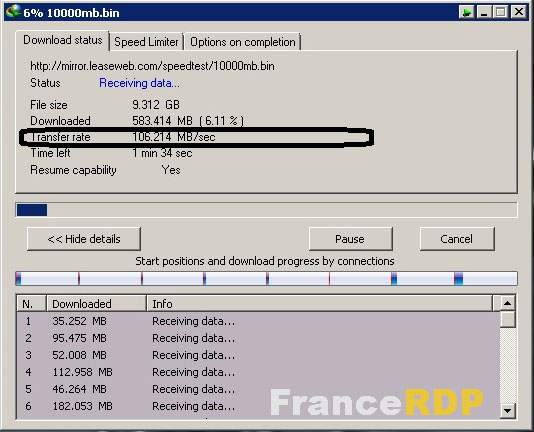The image size is (534, 432).
Task: Open the Options on completion tab
Action: coord(243,42)
